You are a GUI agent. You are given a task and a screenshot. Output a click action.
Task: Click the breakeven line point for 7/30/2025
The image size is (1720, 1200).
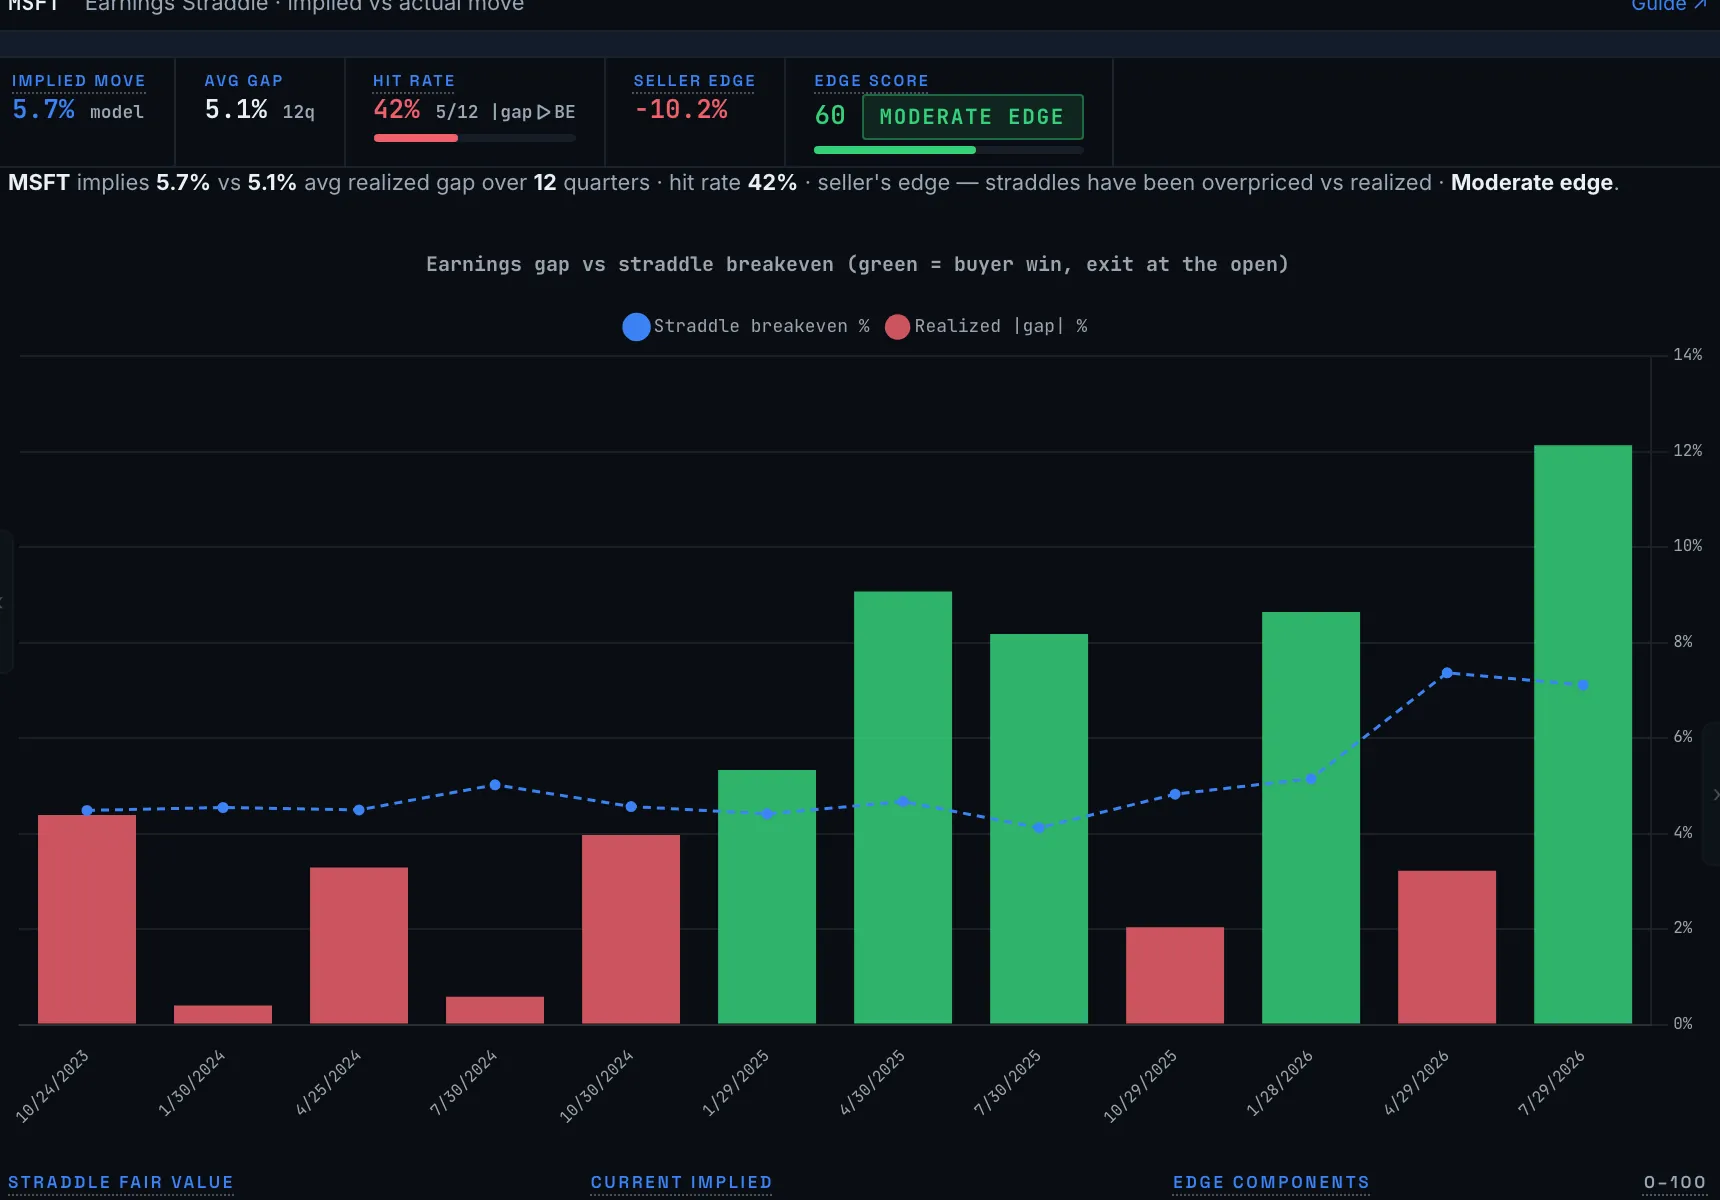point(1039,827)
